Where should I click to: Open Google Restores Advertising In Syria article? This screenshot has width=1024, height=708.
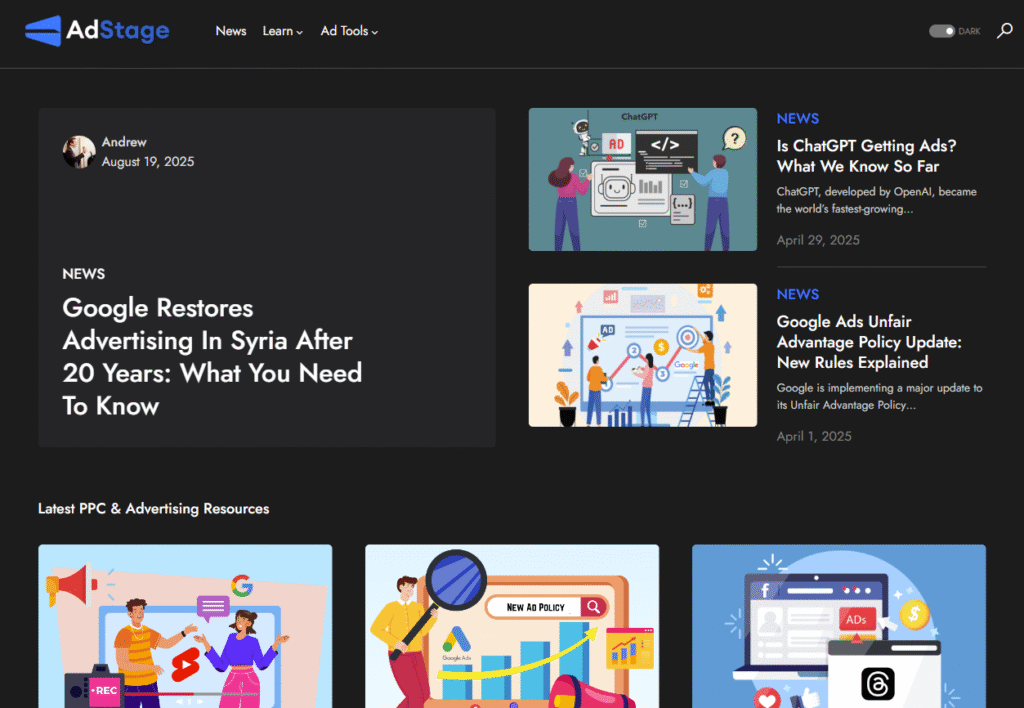click(212, 357)
